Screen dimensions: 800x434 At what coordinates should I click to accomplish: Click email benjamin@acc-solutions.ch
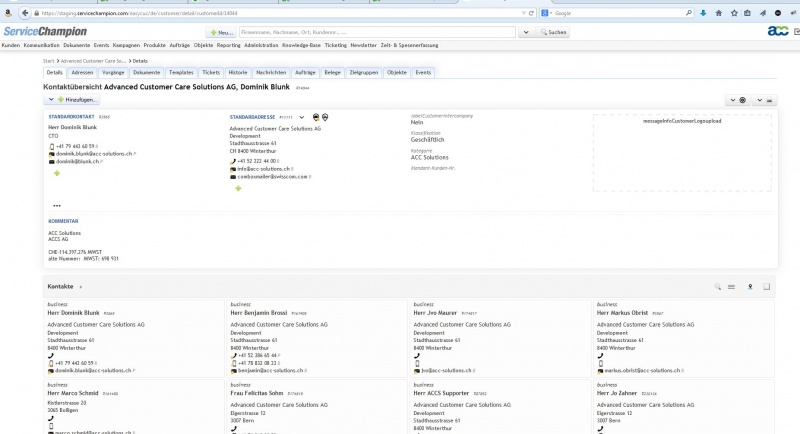point(270,371)
